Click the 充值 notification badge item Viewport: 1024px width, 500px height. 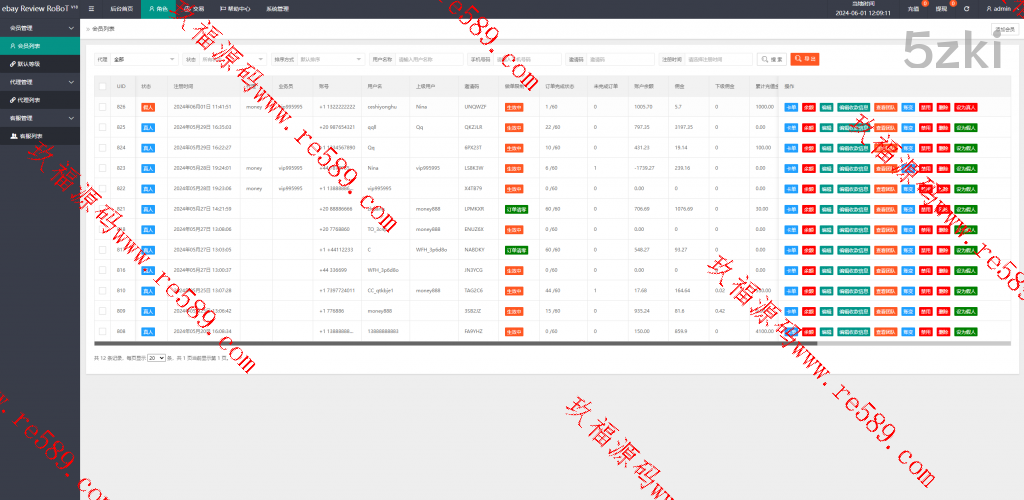click(914, 8)
